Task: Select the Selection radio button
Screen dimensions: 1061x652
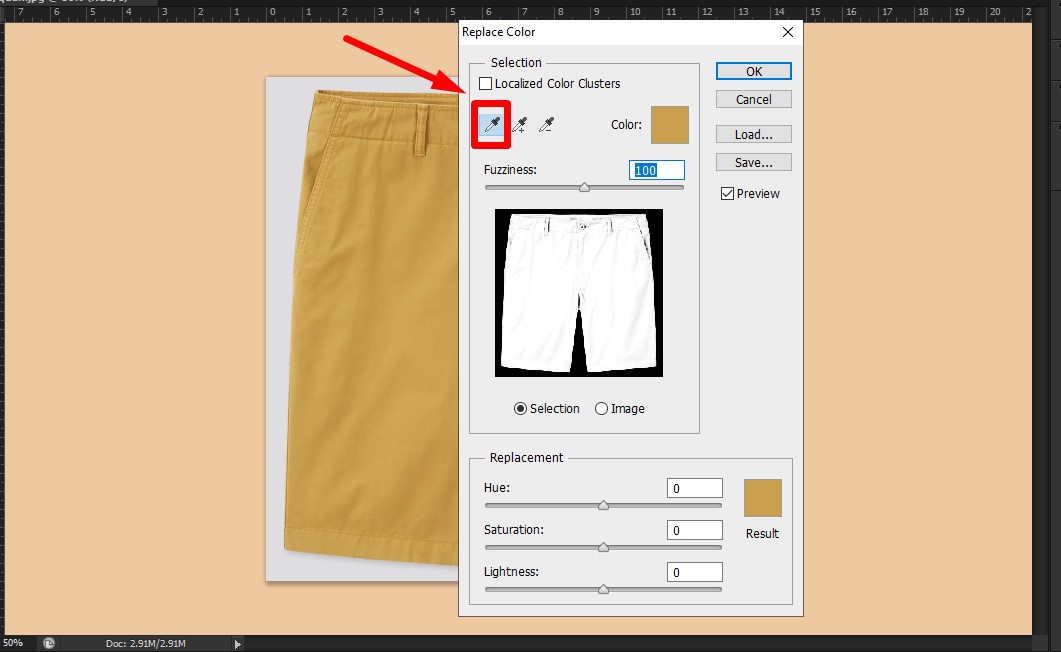Action: pos(522,408)
